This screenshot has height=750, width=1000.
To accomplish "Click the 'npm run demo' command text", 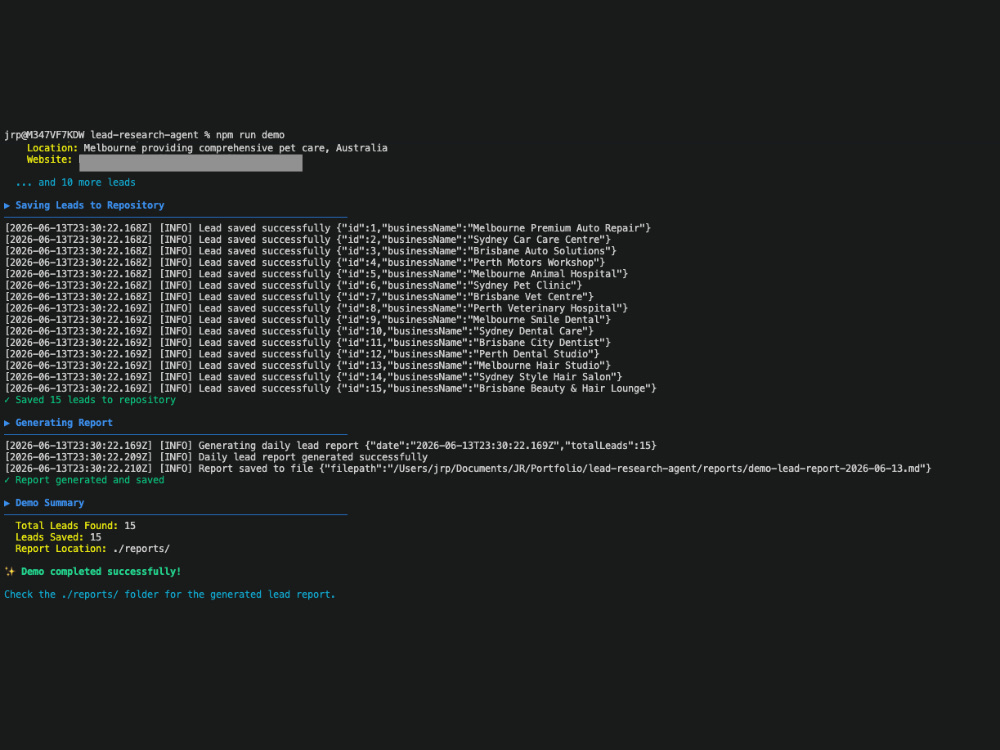I will (250, 135).
